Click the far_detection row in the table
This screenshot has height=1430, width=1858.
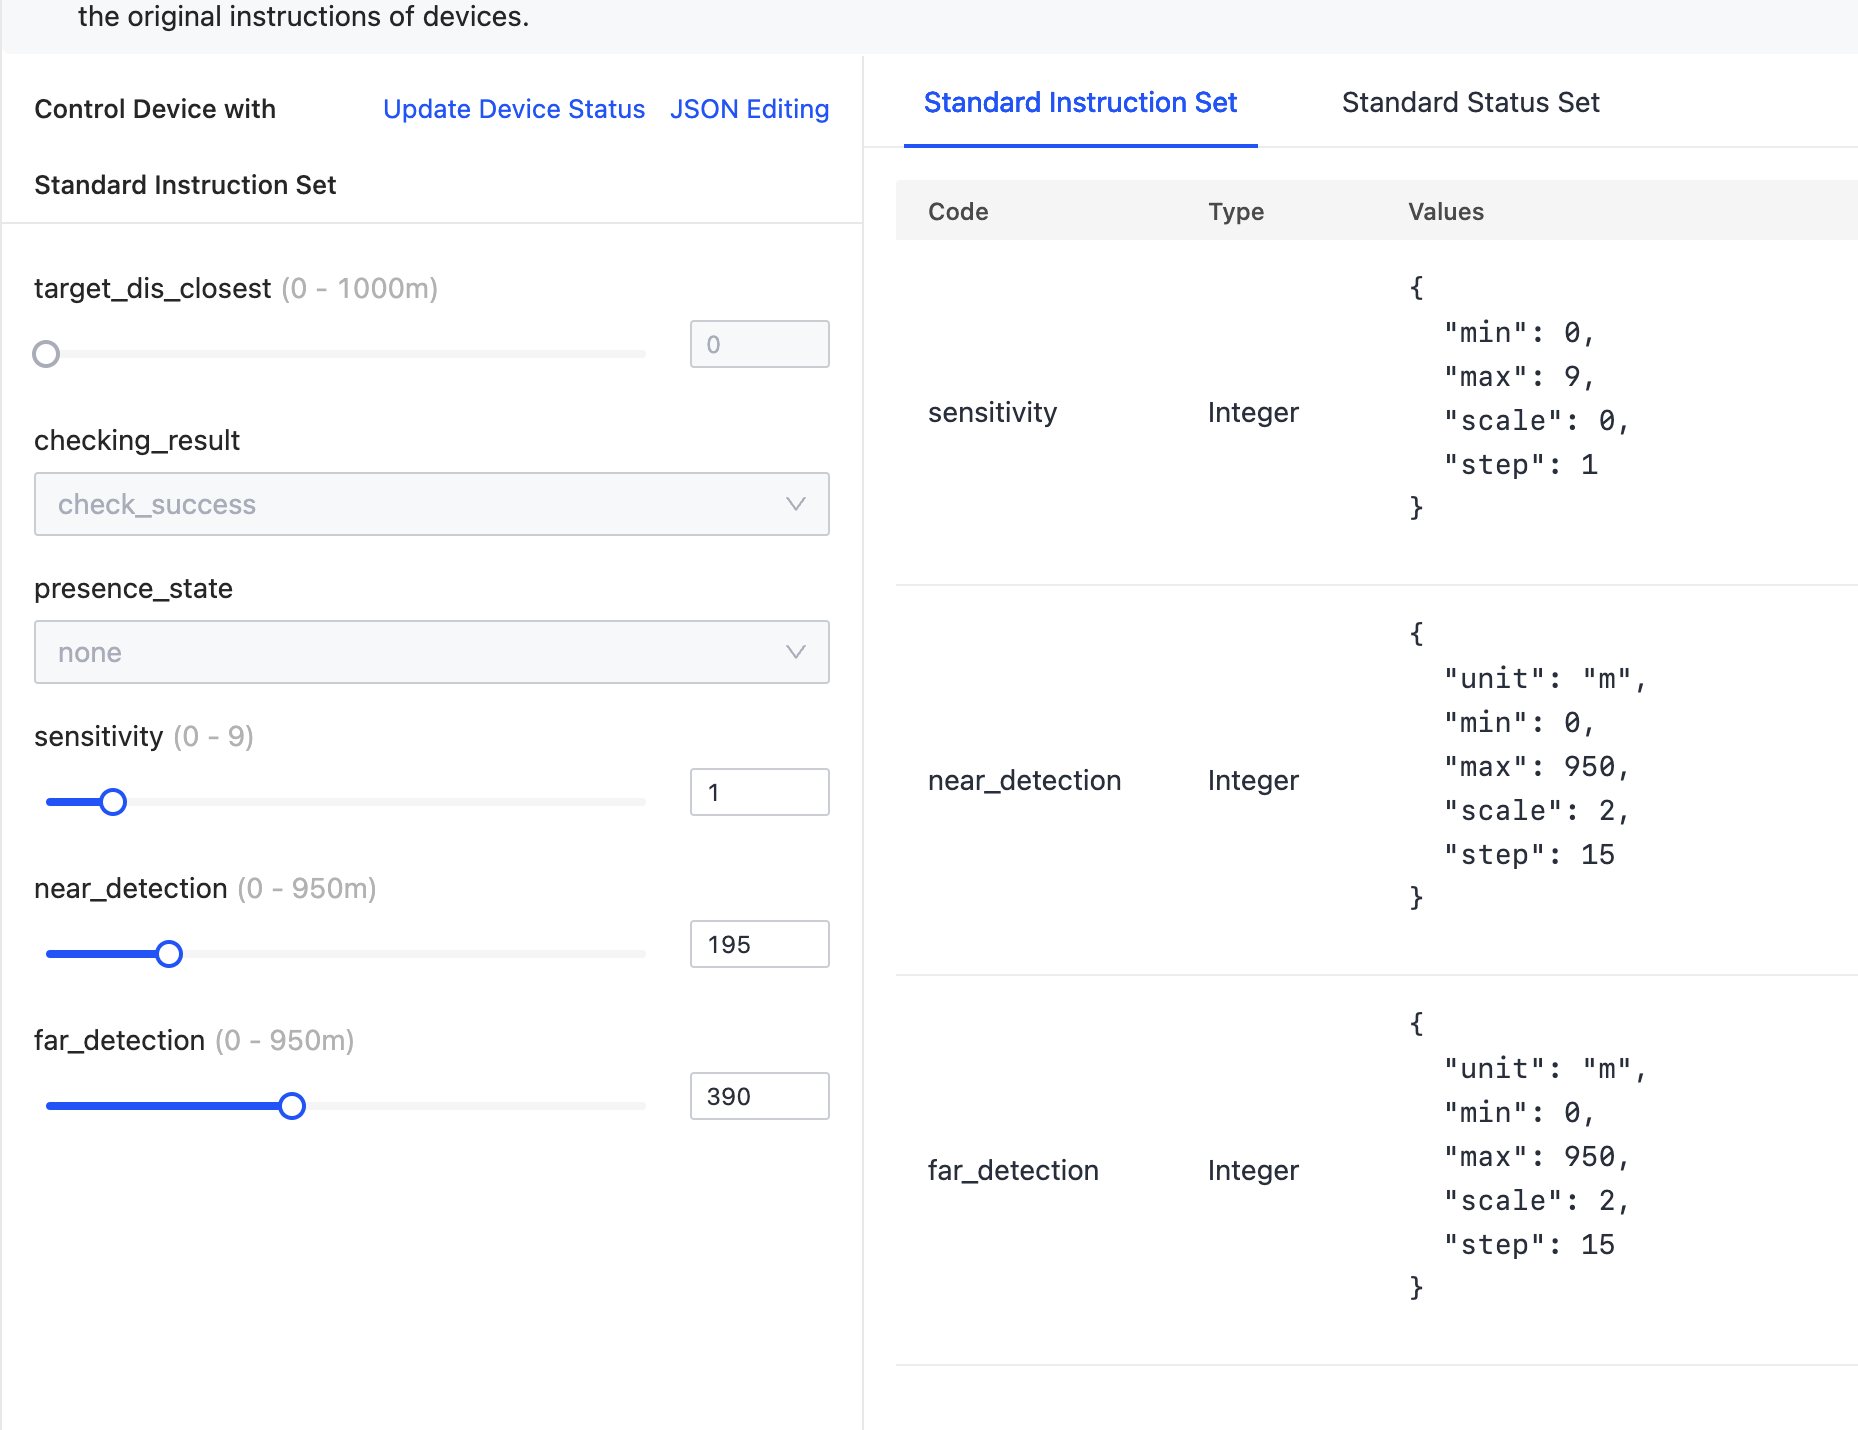tap(1013, 1170)
